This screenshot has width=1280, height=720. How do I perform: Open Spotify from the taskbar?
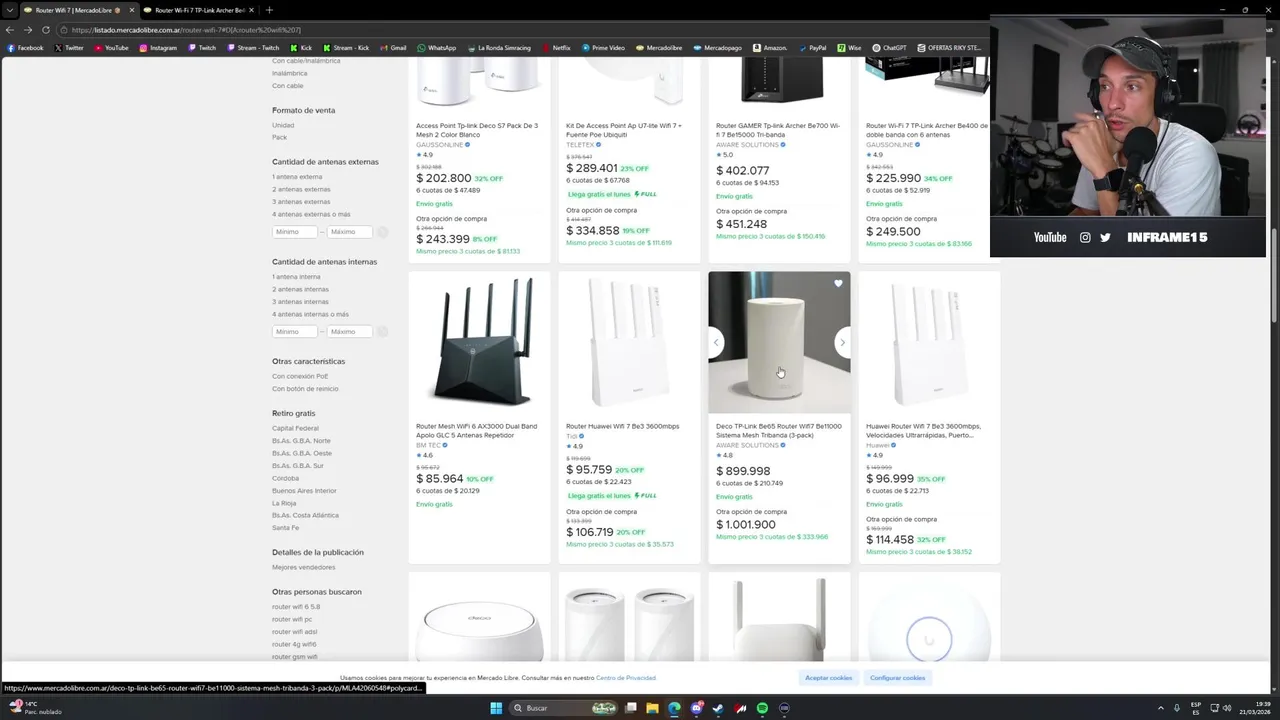(x=762, y=708)
